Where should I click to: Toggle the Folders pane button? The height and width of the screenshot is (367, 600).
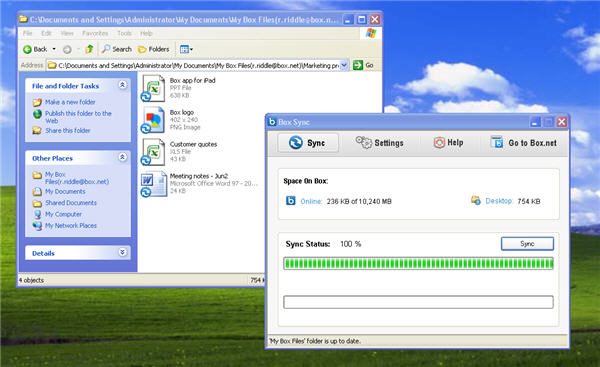click(x=153, y=49)
